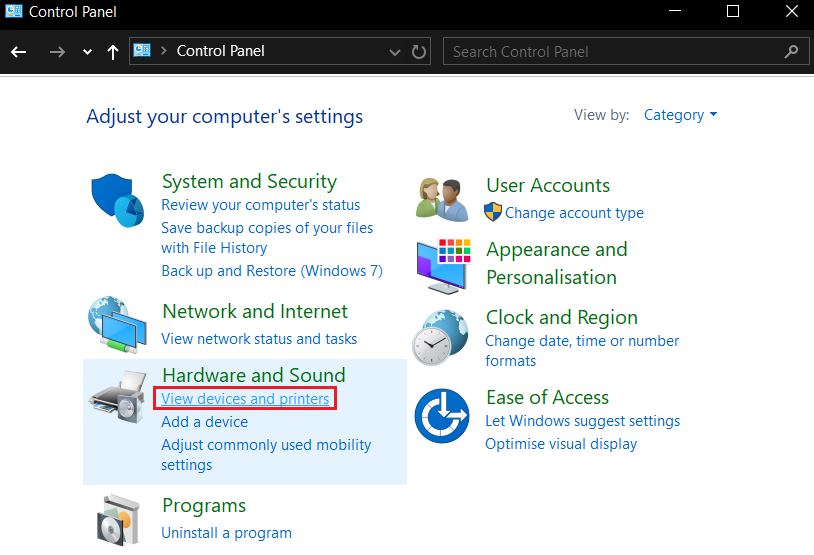The height and width of the screenshot is (555, 814).
Task: Select Change account type link
Action: 574,212
